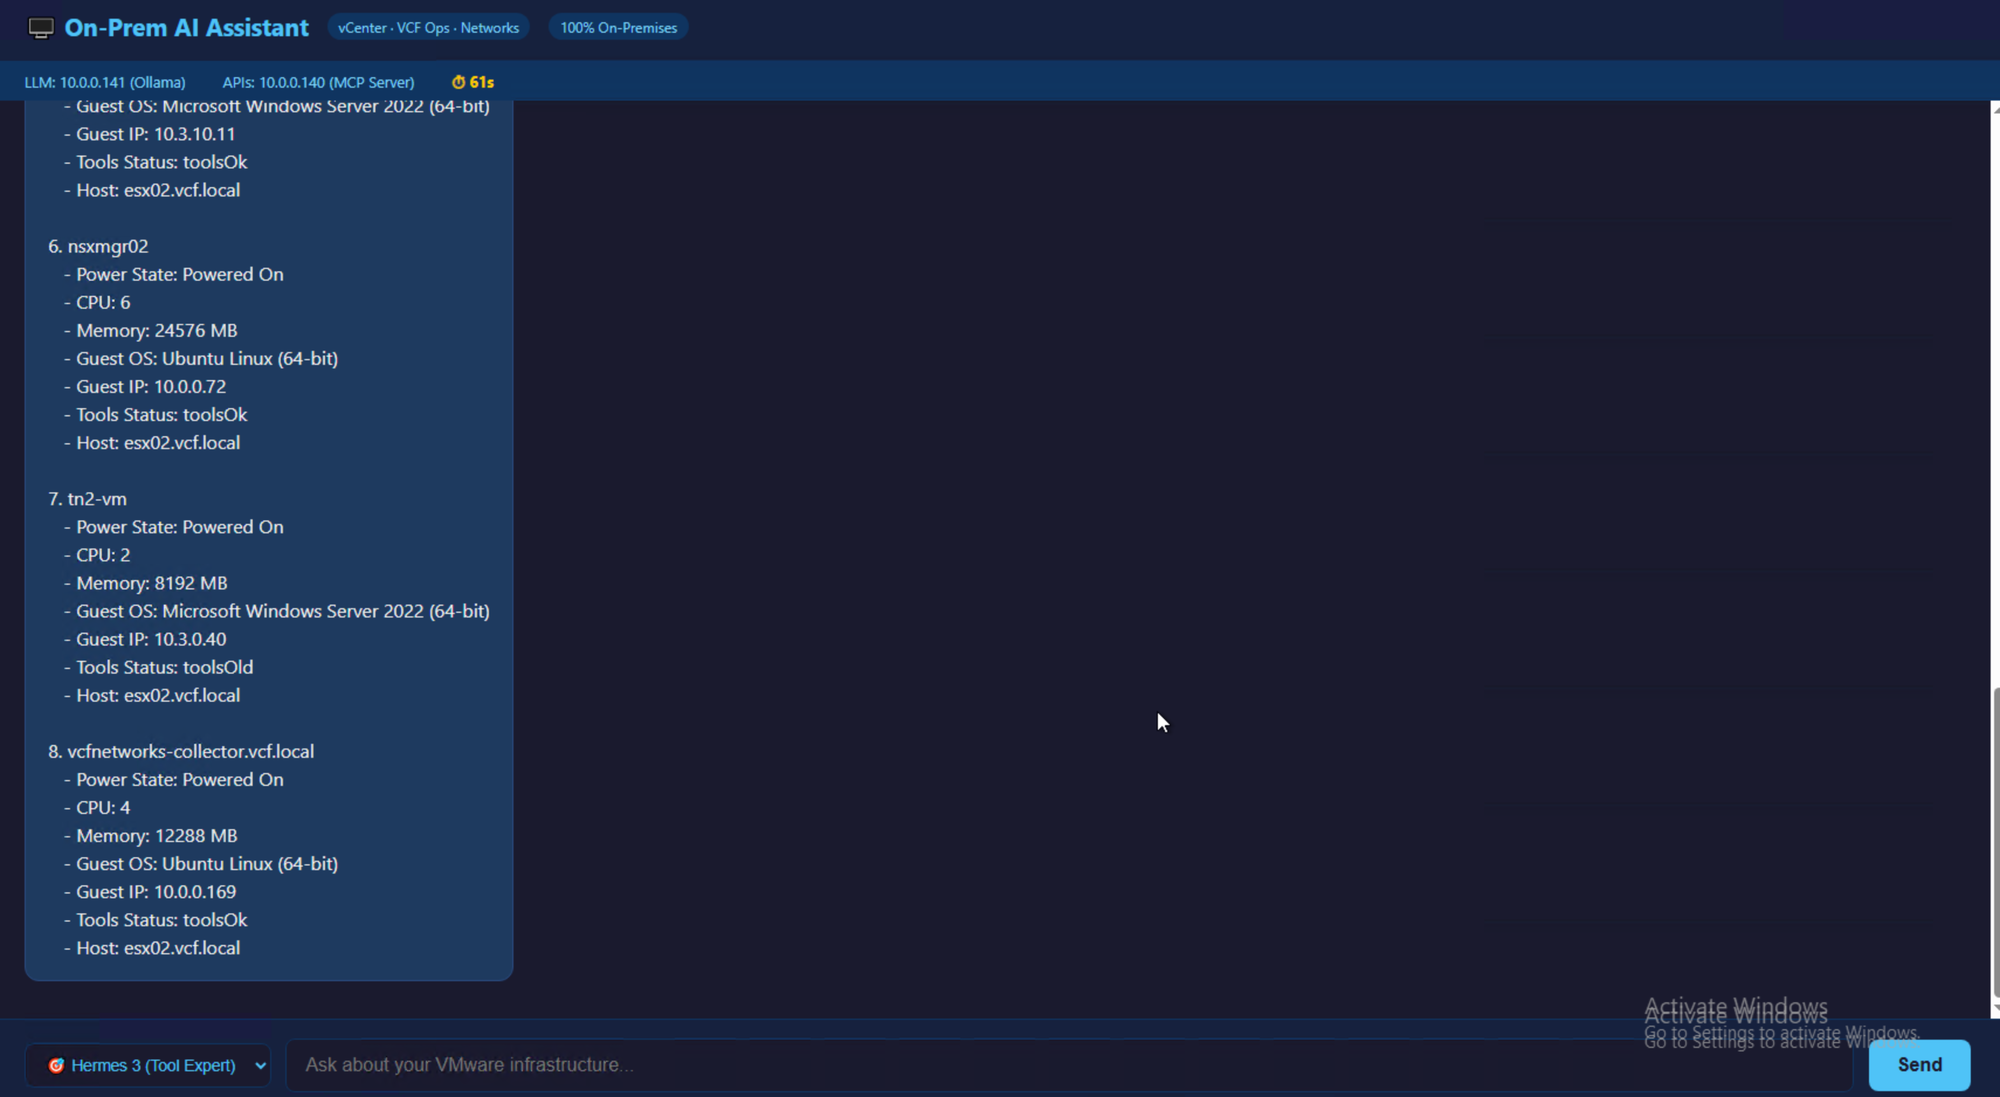Click 'Power State: Powered On' under tn2-vm
The image size is (2000, 1097).
[174, 527]
